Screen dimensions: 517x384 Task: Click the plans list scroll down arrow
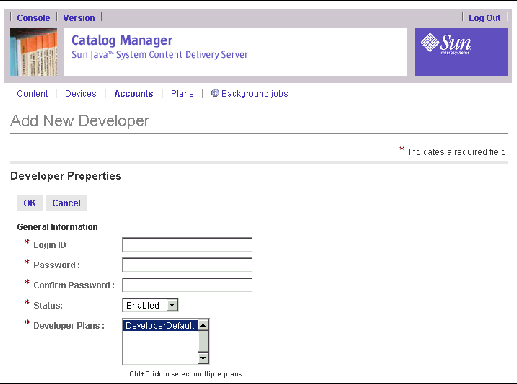[x=203, y=358]
